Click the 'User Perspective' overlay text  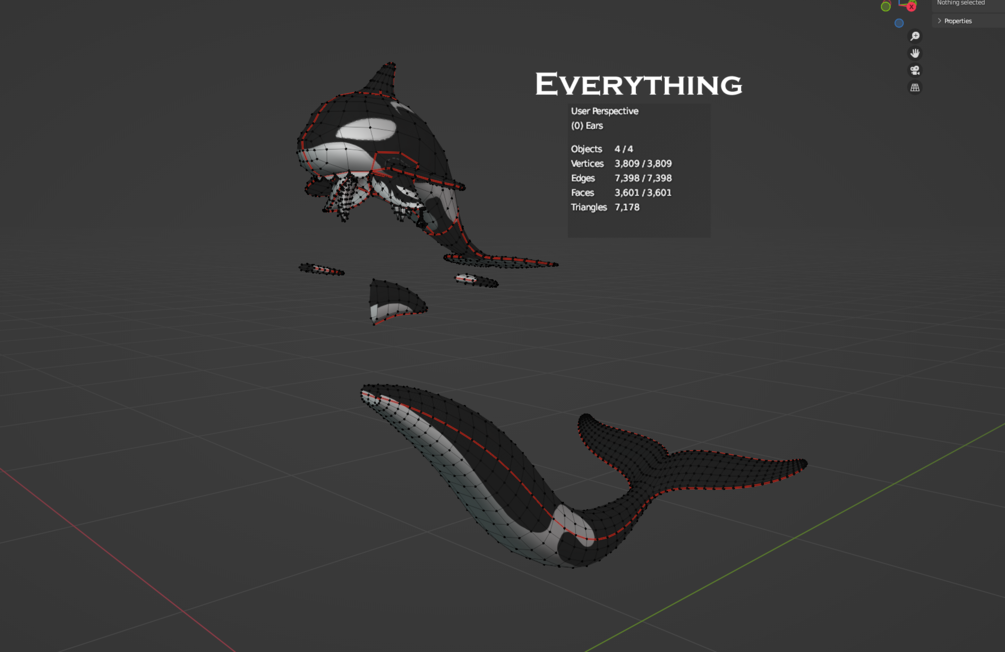pos(604,111)
